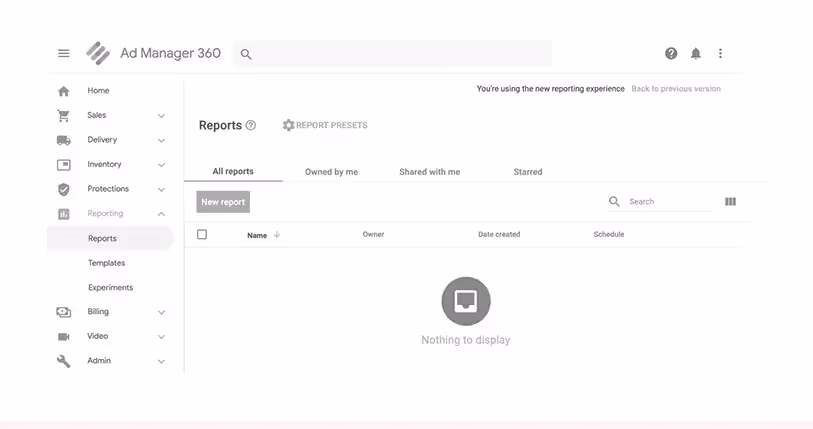Click the Sales shopping cart icon
813x429 pixels.
(63, 116)
